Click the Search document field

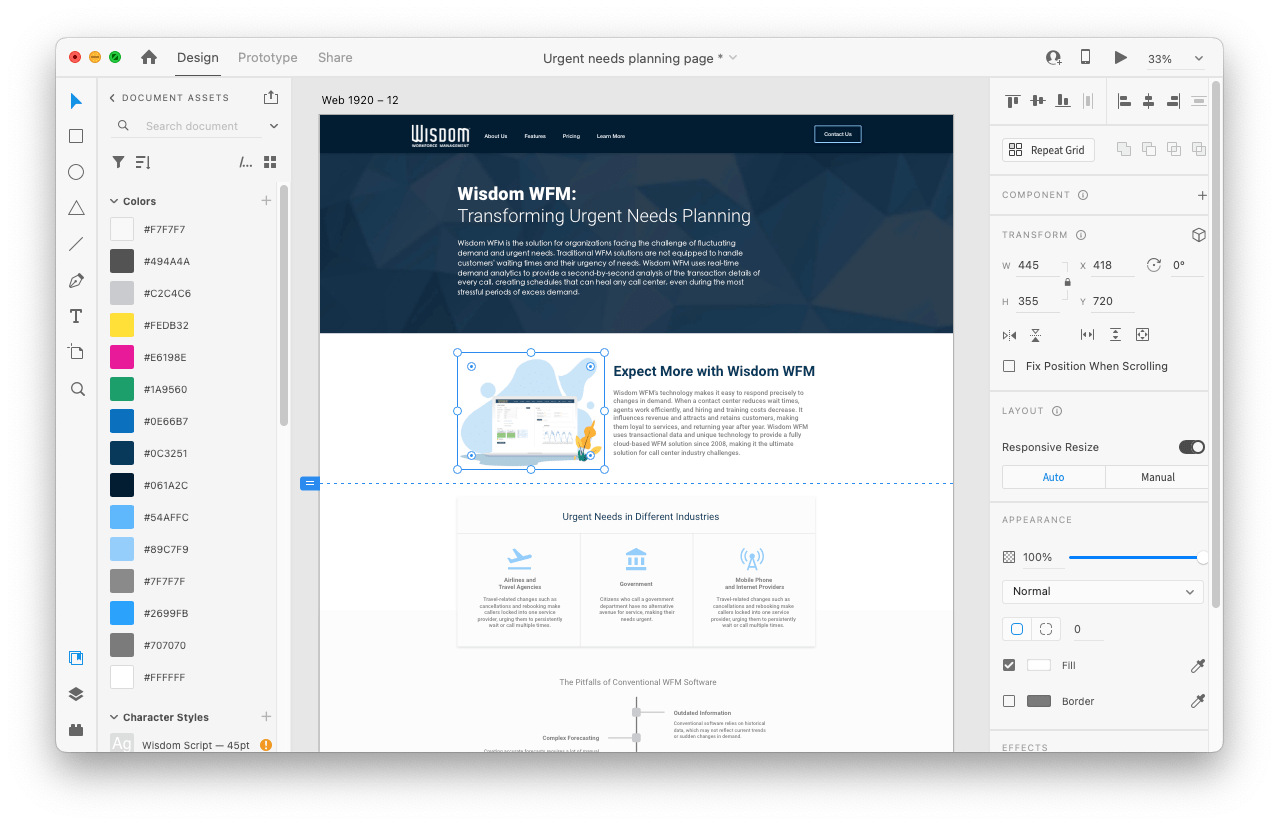coord(192,126)
